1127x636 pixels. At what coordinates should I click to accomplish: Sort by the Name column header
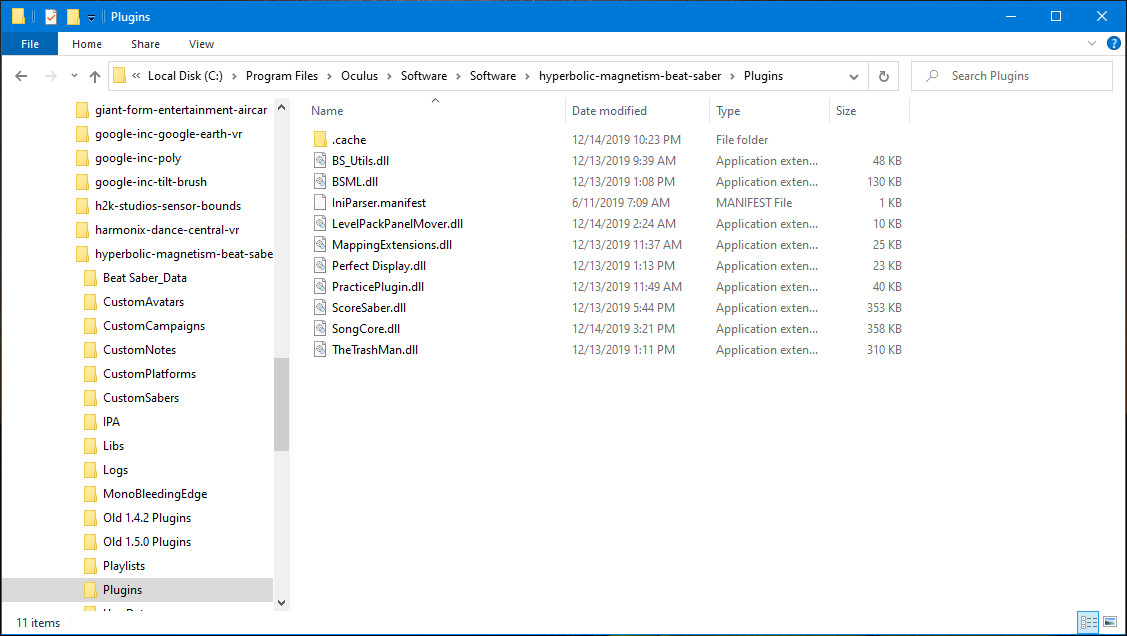tap(327, 111)
